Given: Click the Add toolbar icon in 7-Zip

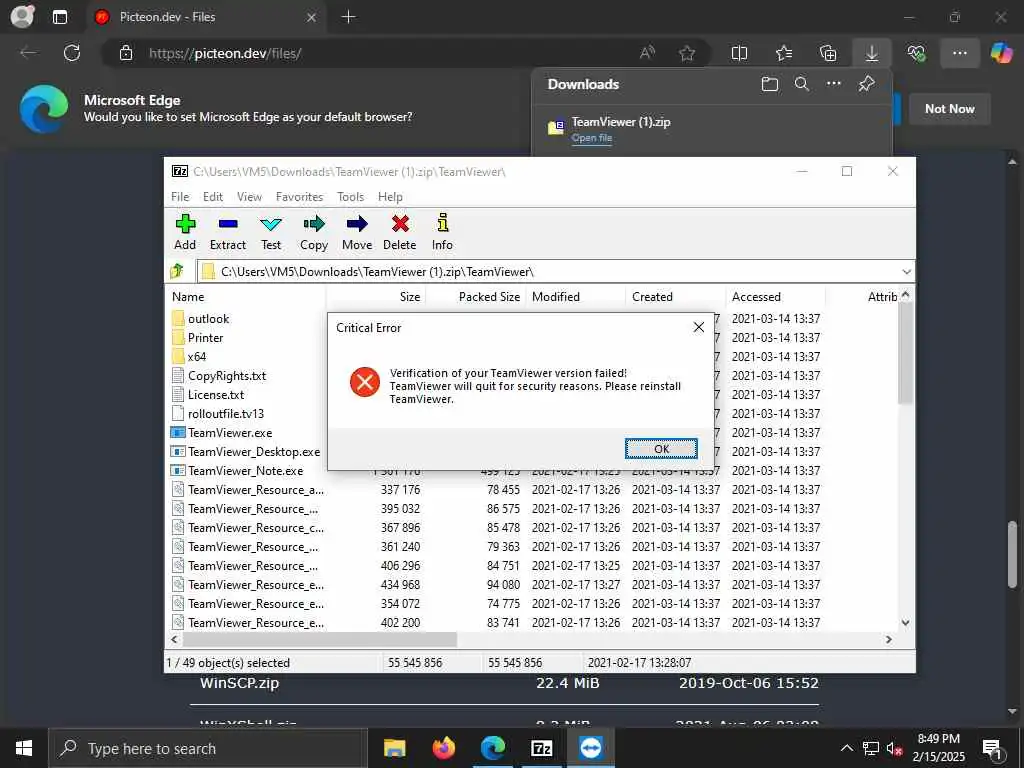Looking at the screenshot, I should tap(185, 232).
